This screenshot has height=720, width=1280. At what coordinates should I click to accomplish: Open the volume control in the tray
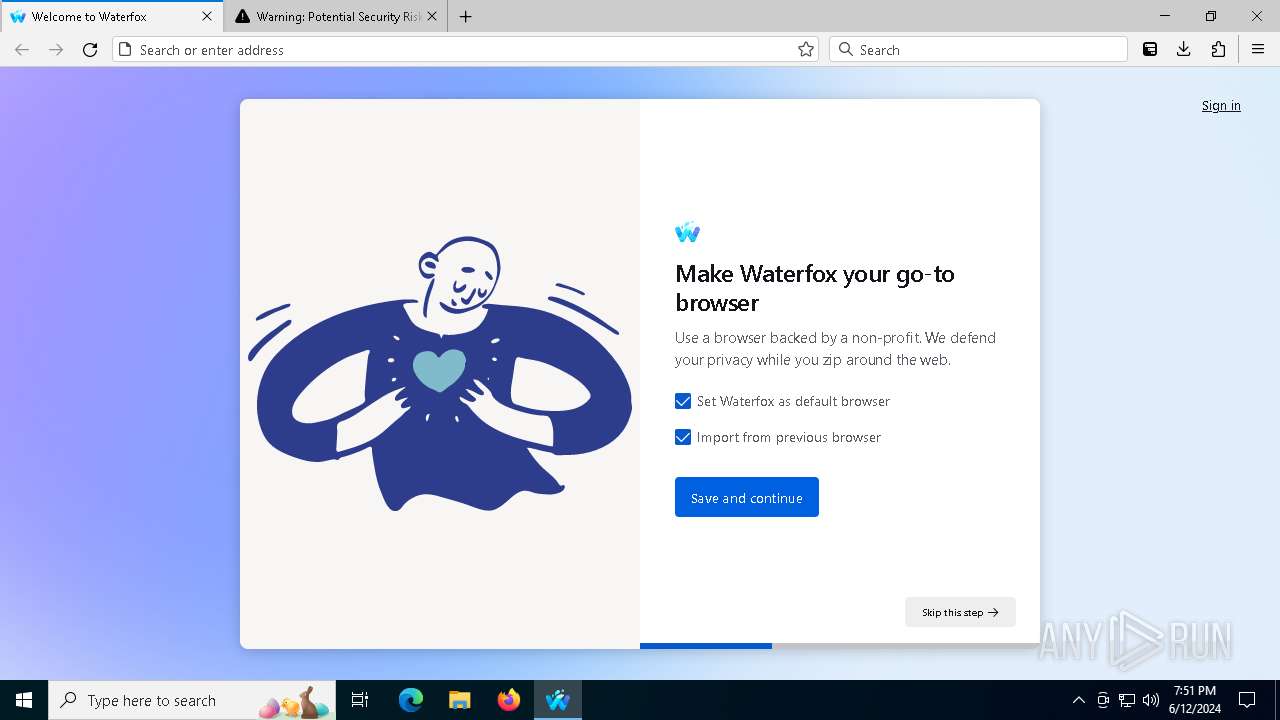[x=1151, y=700]
